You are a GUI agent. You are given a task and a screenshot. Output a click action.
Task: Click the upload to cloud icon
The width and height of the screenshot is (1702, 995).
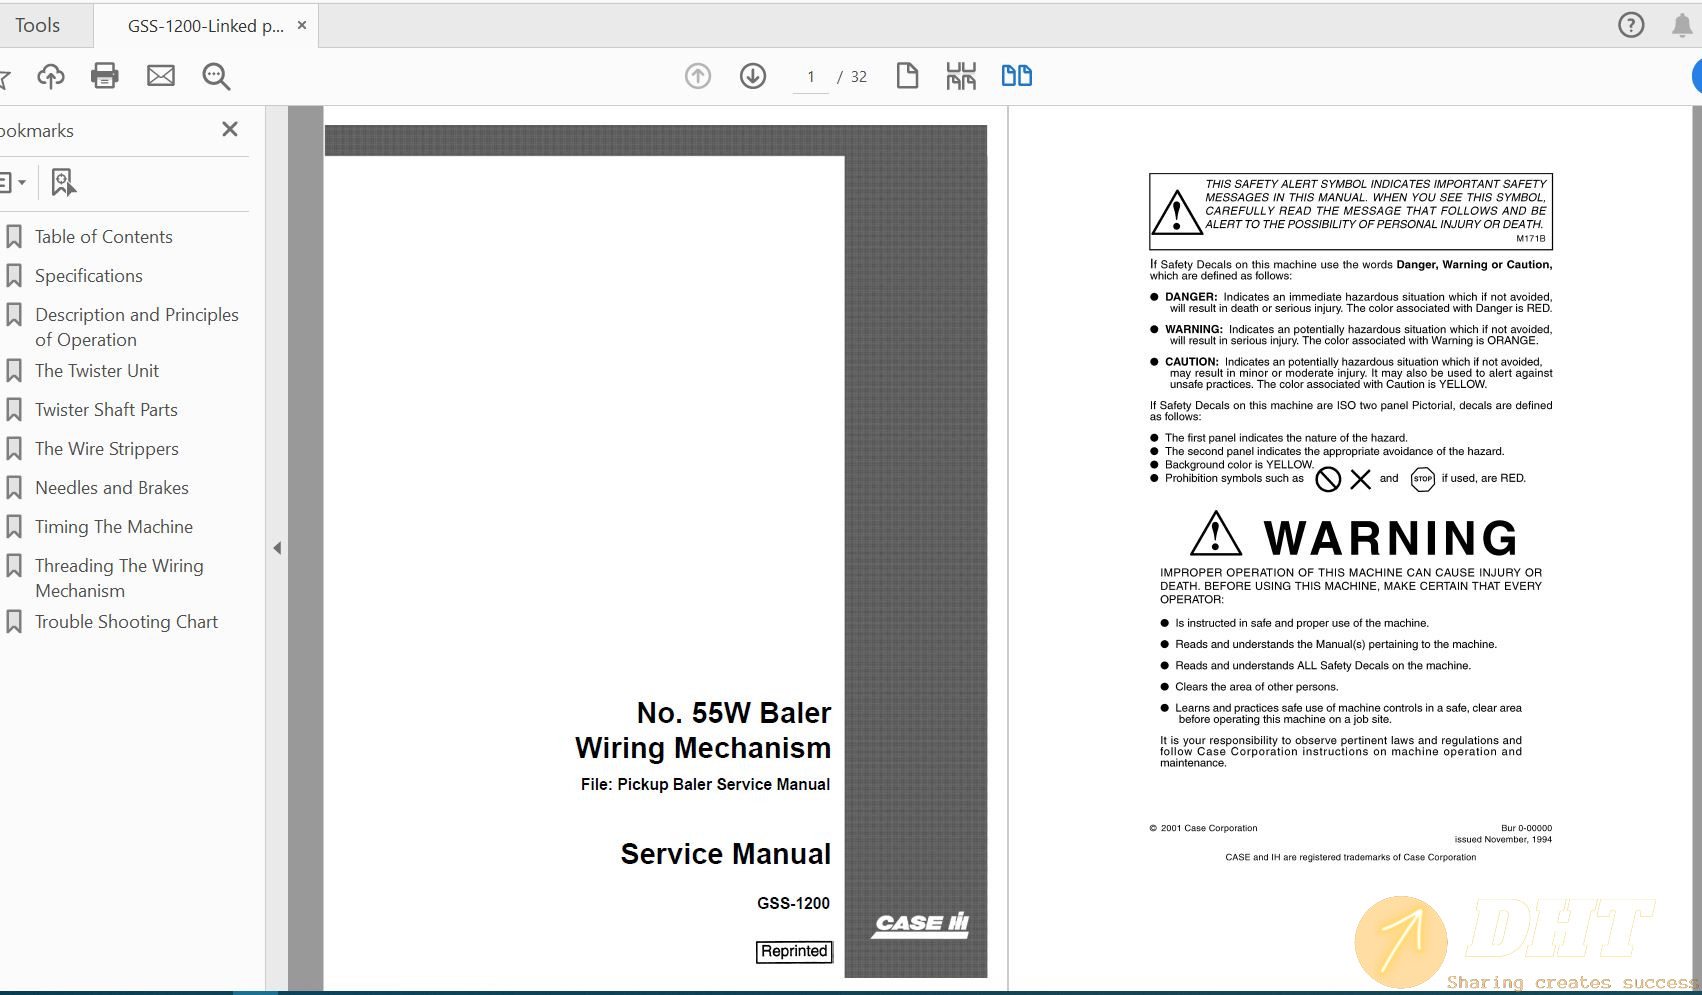pyautogui.click(x=50, y=76)
